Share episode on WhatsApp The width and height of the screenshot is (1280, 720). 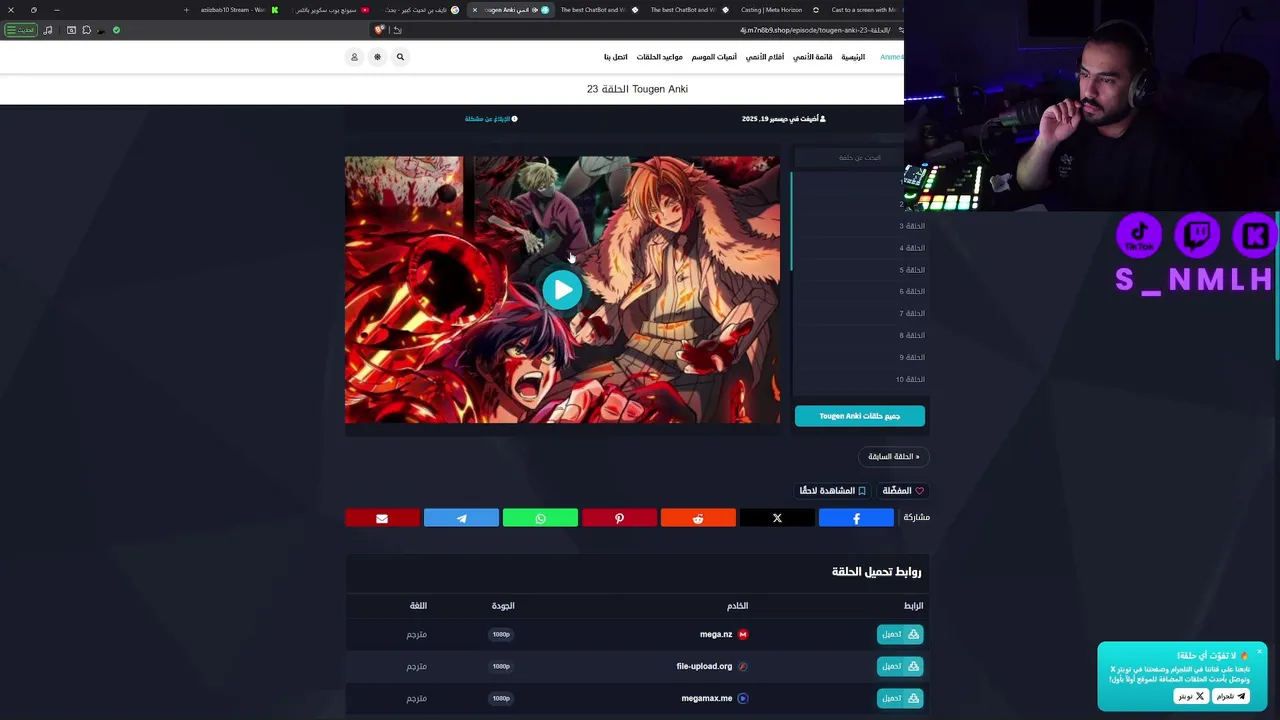[x=540, y=518]
